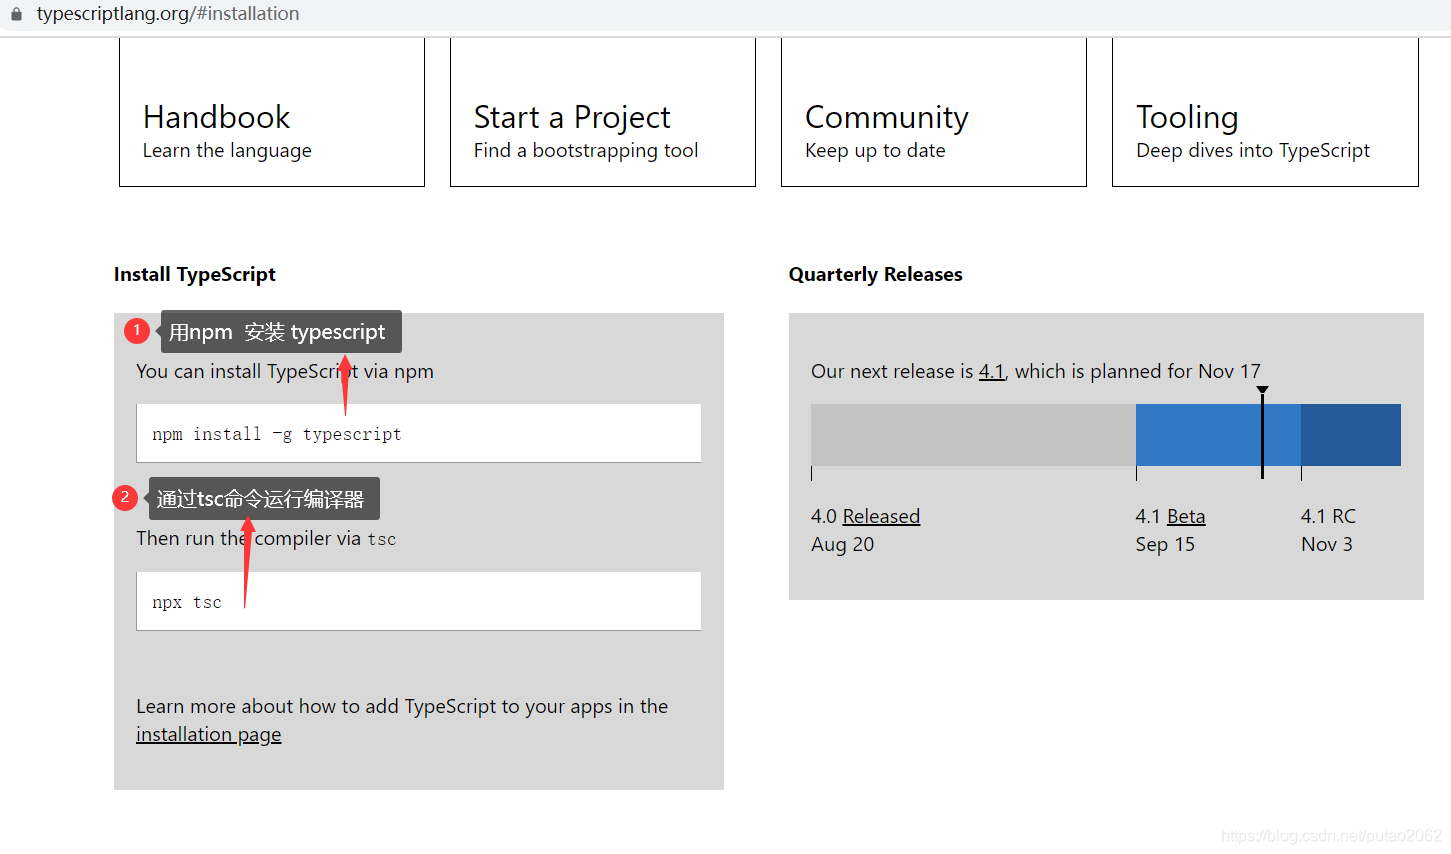Viewport: 1451px width, 854px height.
Task: Open the 4.1 Beta link
Action: pos(1186,516)
